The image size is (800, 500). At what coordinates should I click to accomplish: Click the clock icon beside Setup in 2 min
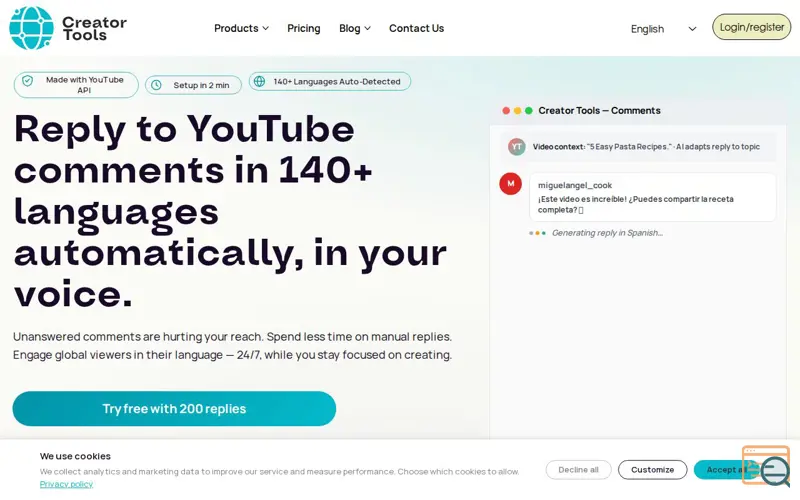pyautogui.click(x=157, y=85)
